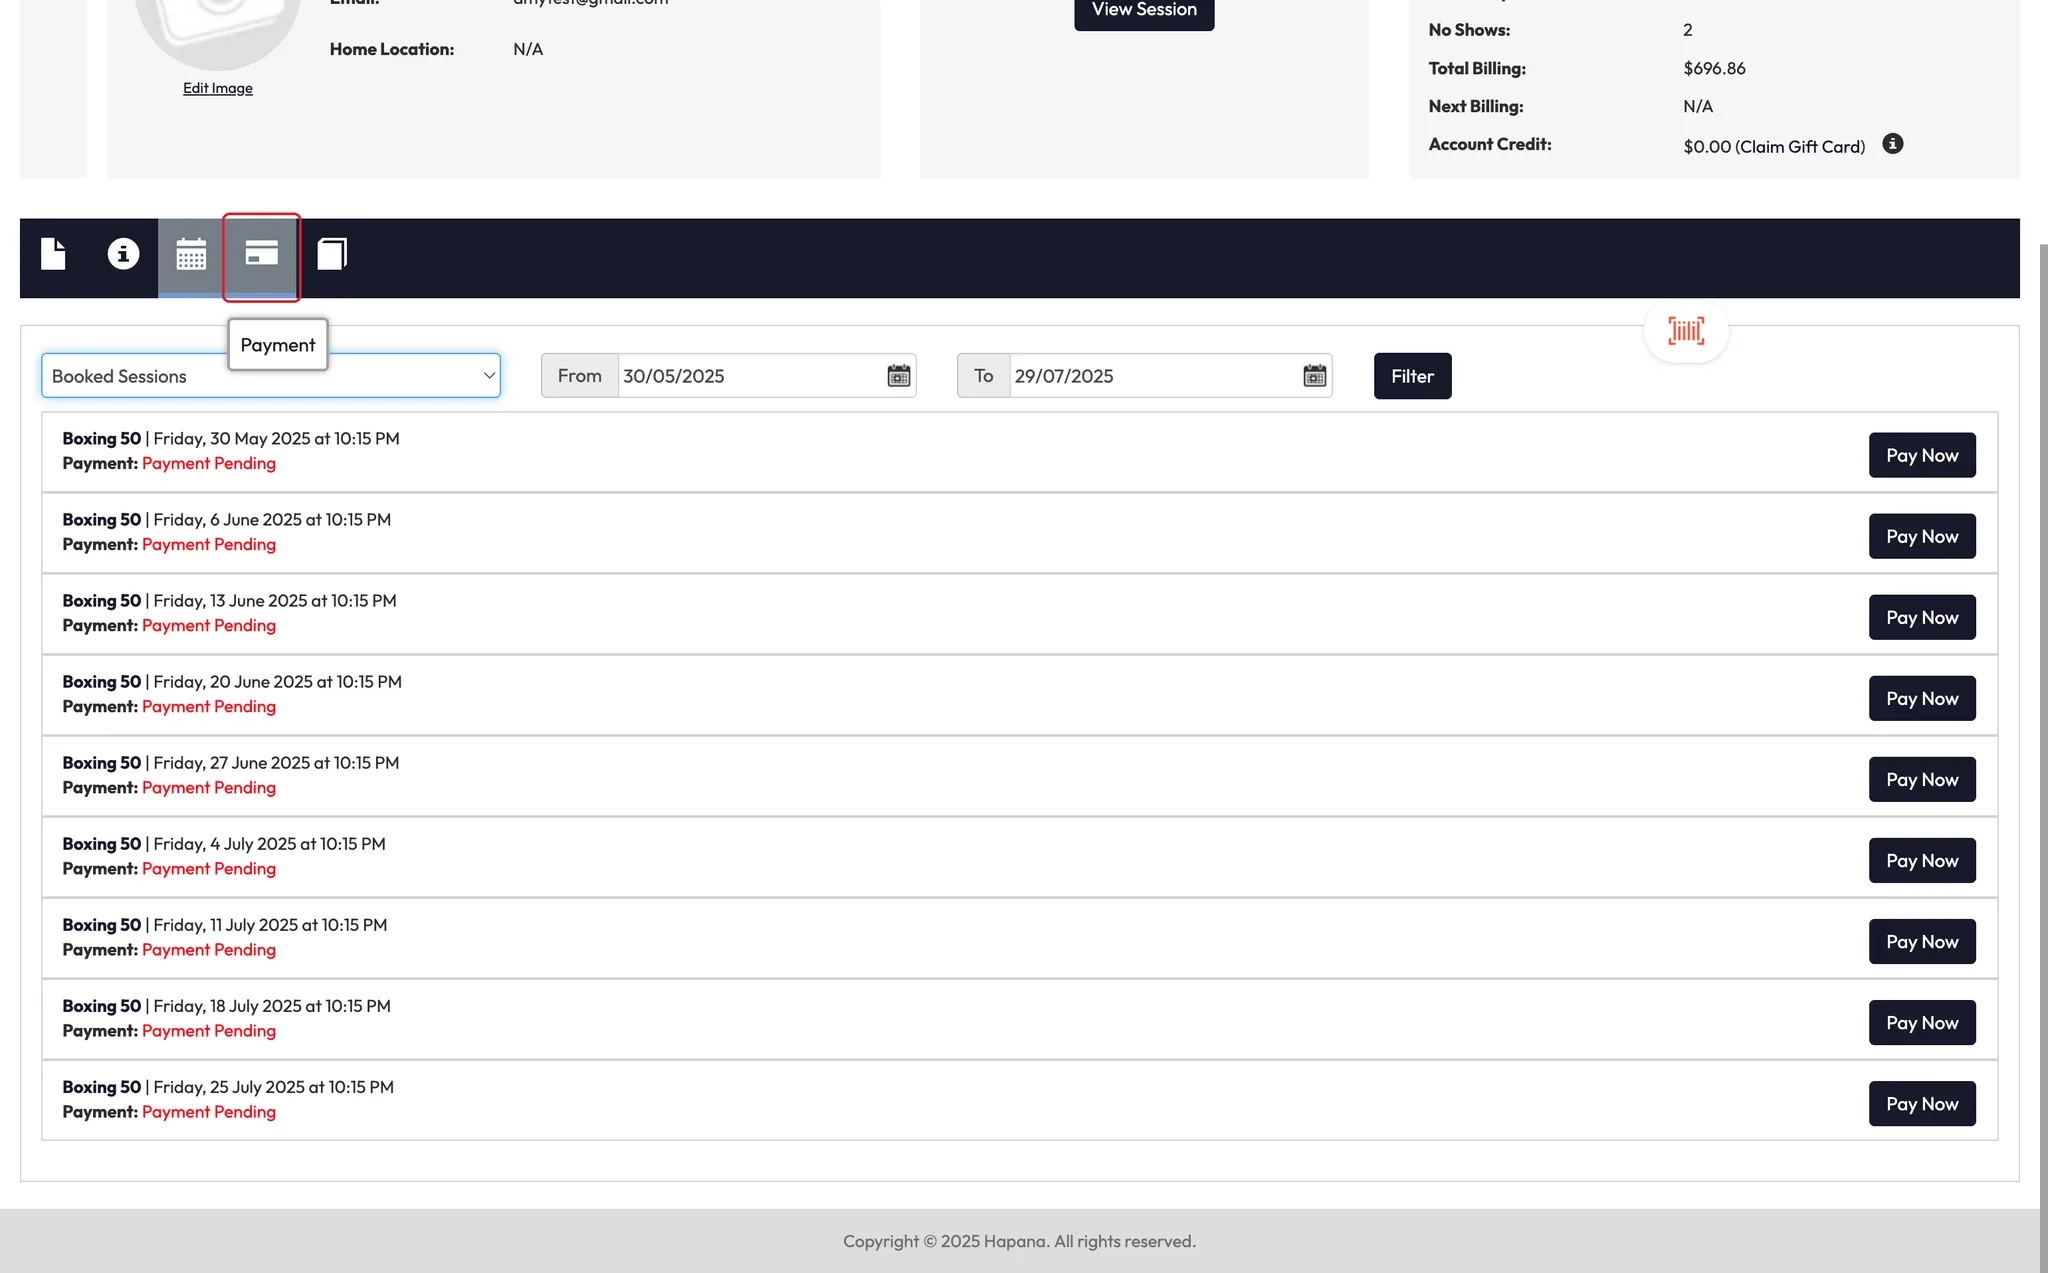Click the red barcode scanner icon

coord(1686,331)
